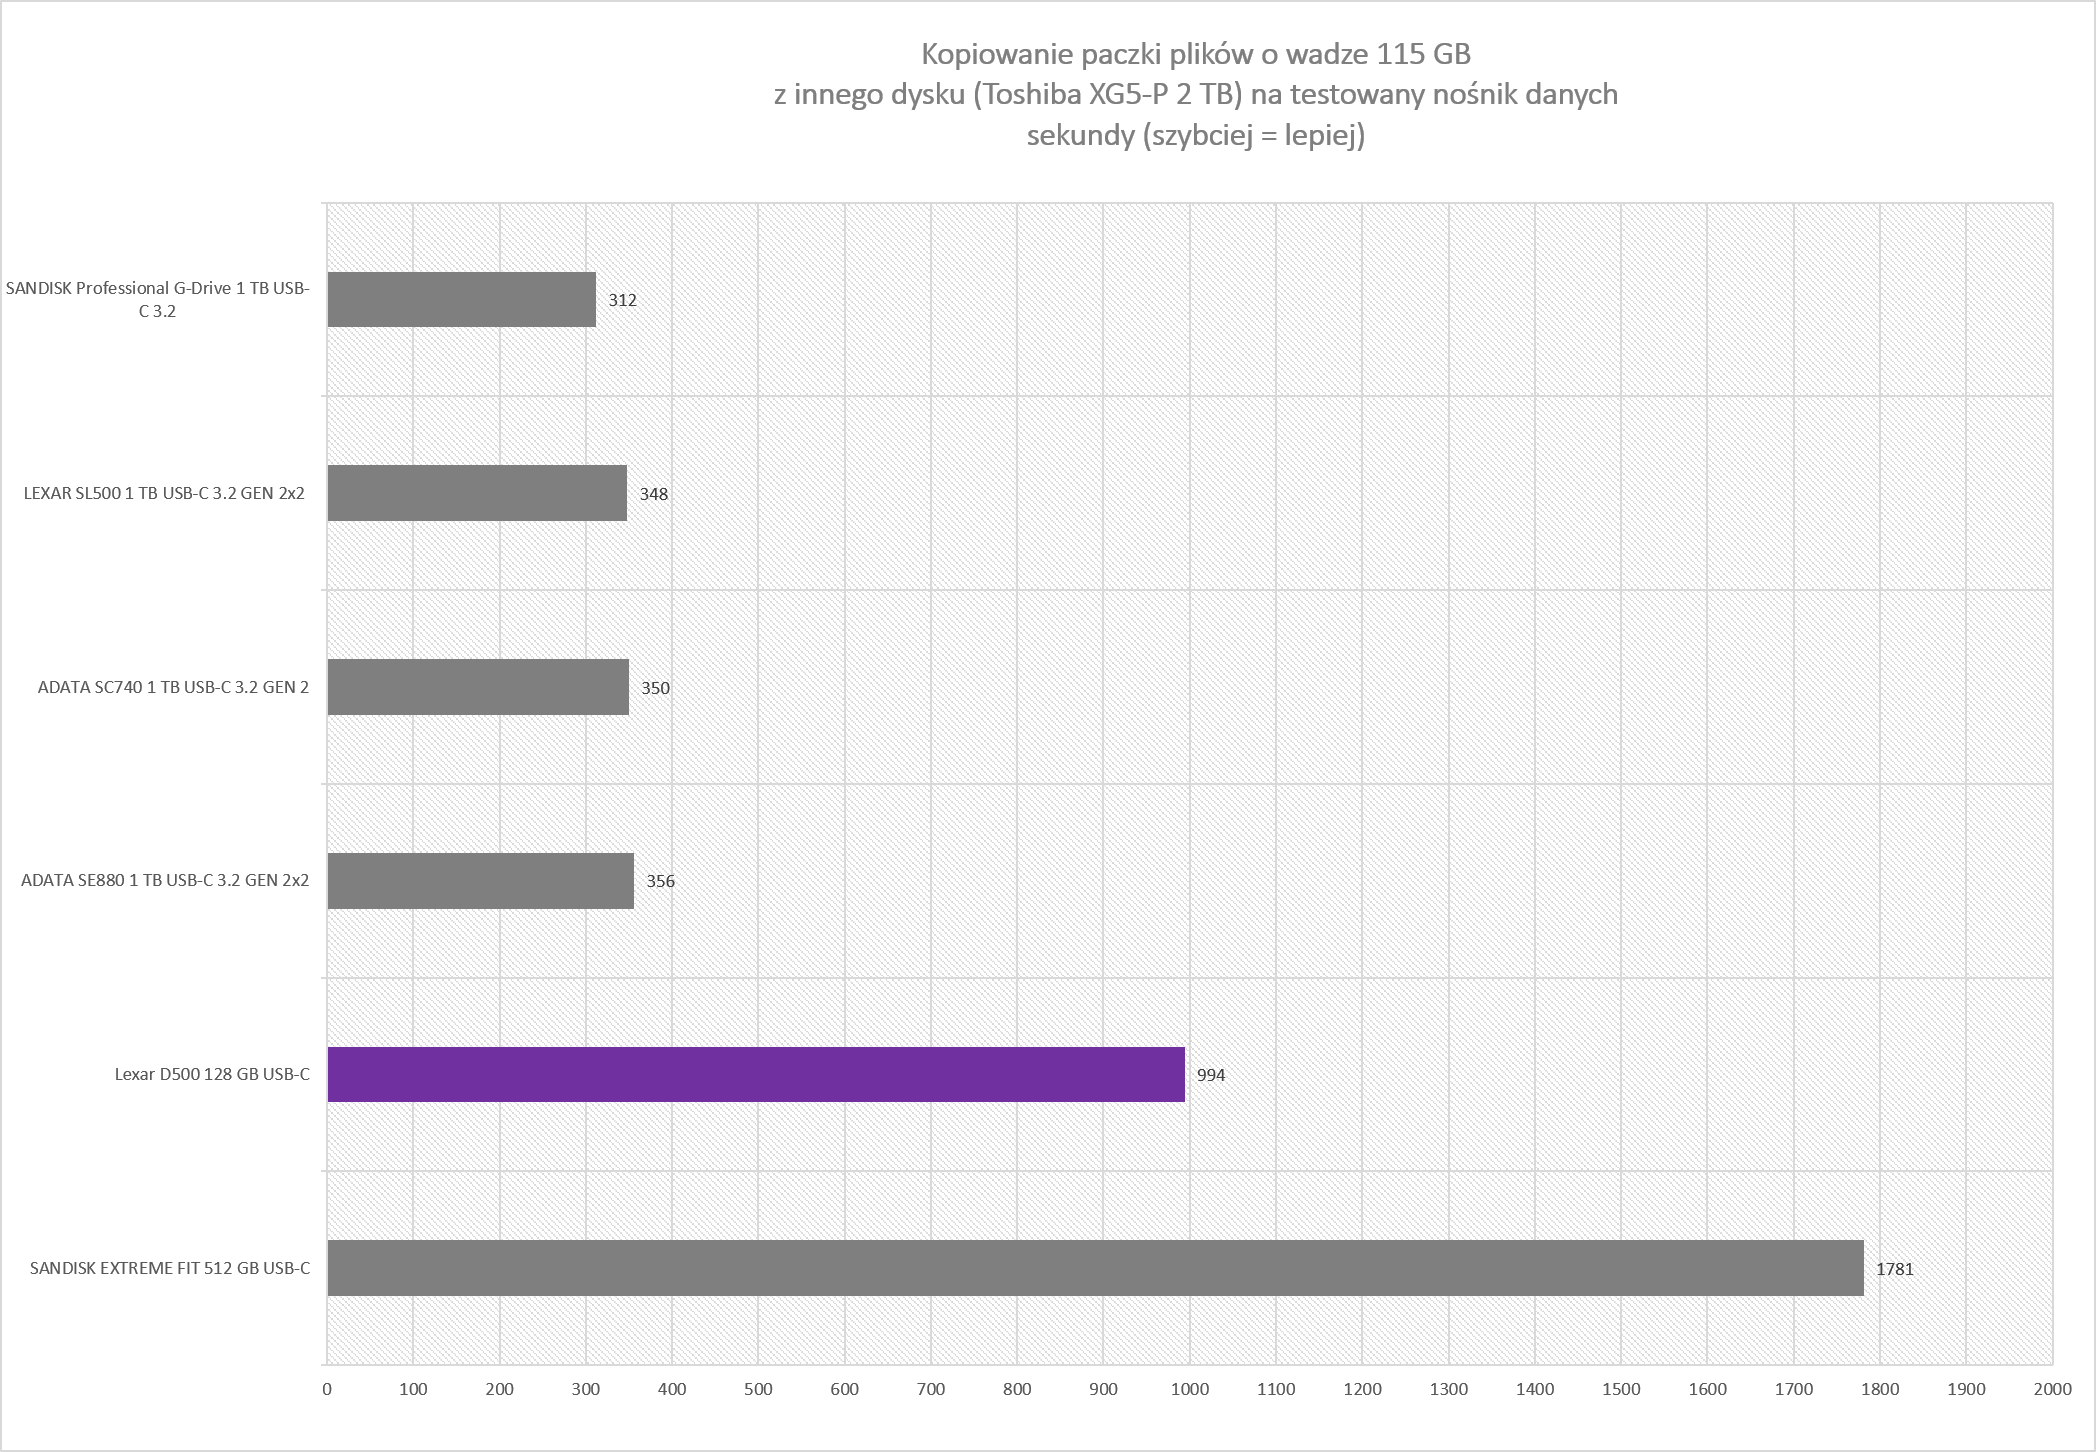Screen dimensions: 2096x1452
Task: Click the purple Lexar D500 bar
Action: click(756, 1074)
